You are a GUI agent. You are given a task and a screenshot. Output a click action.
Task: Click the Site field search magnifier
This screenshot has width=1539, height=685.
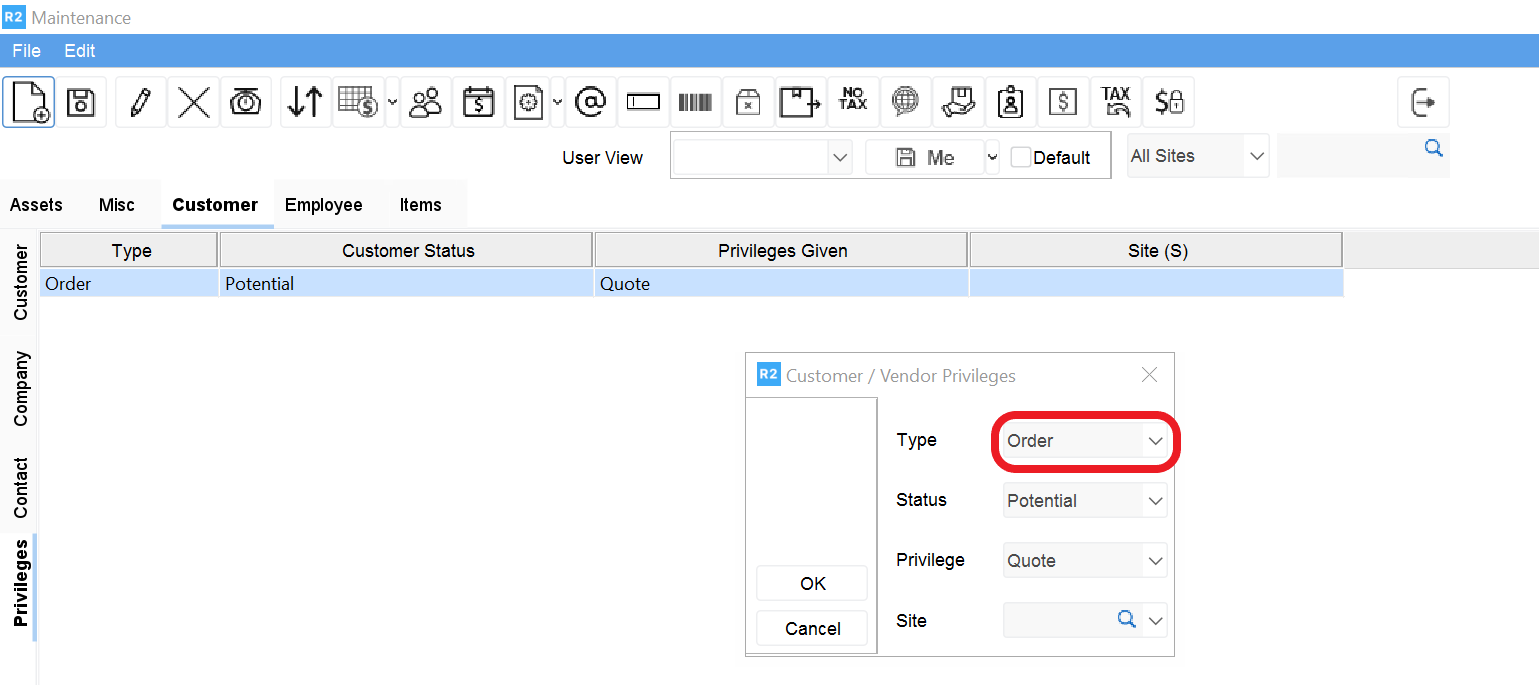(x=1126, y=620)
